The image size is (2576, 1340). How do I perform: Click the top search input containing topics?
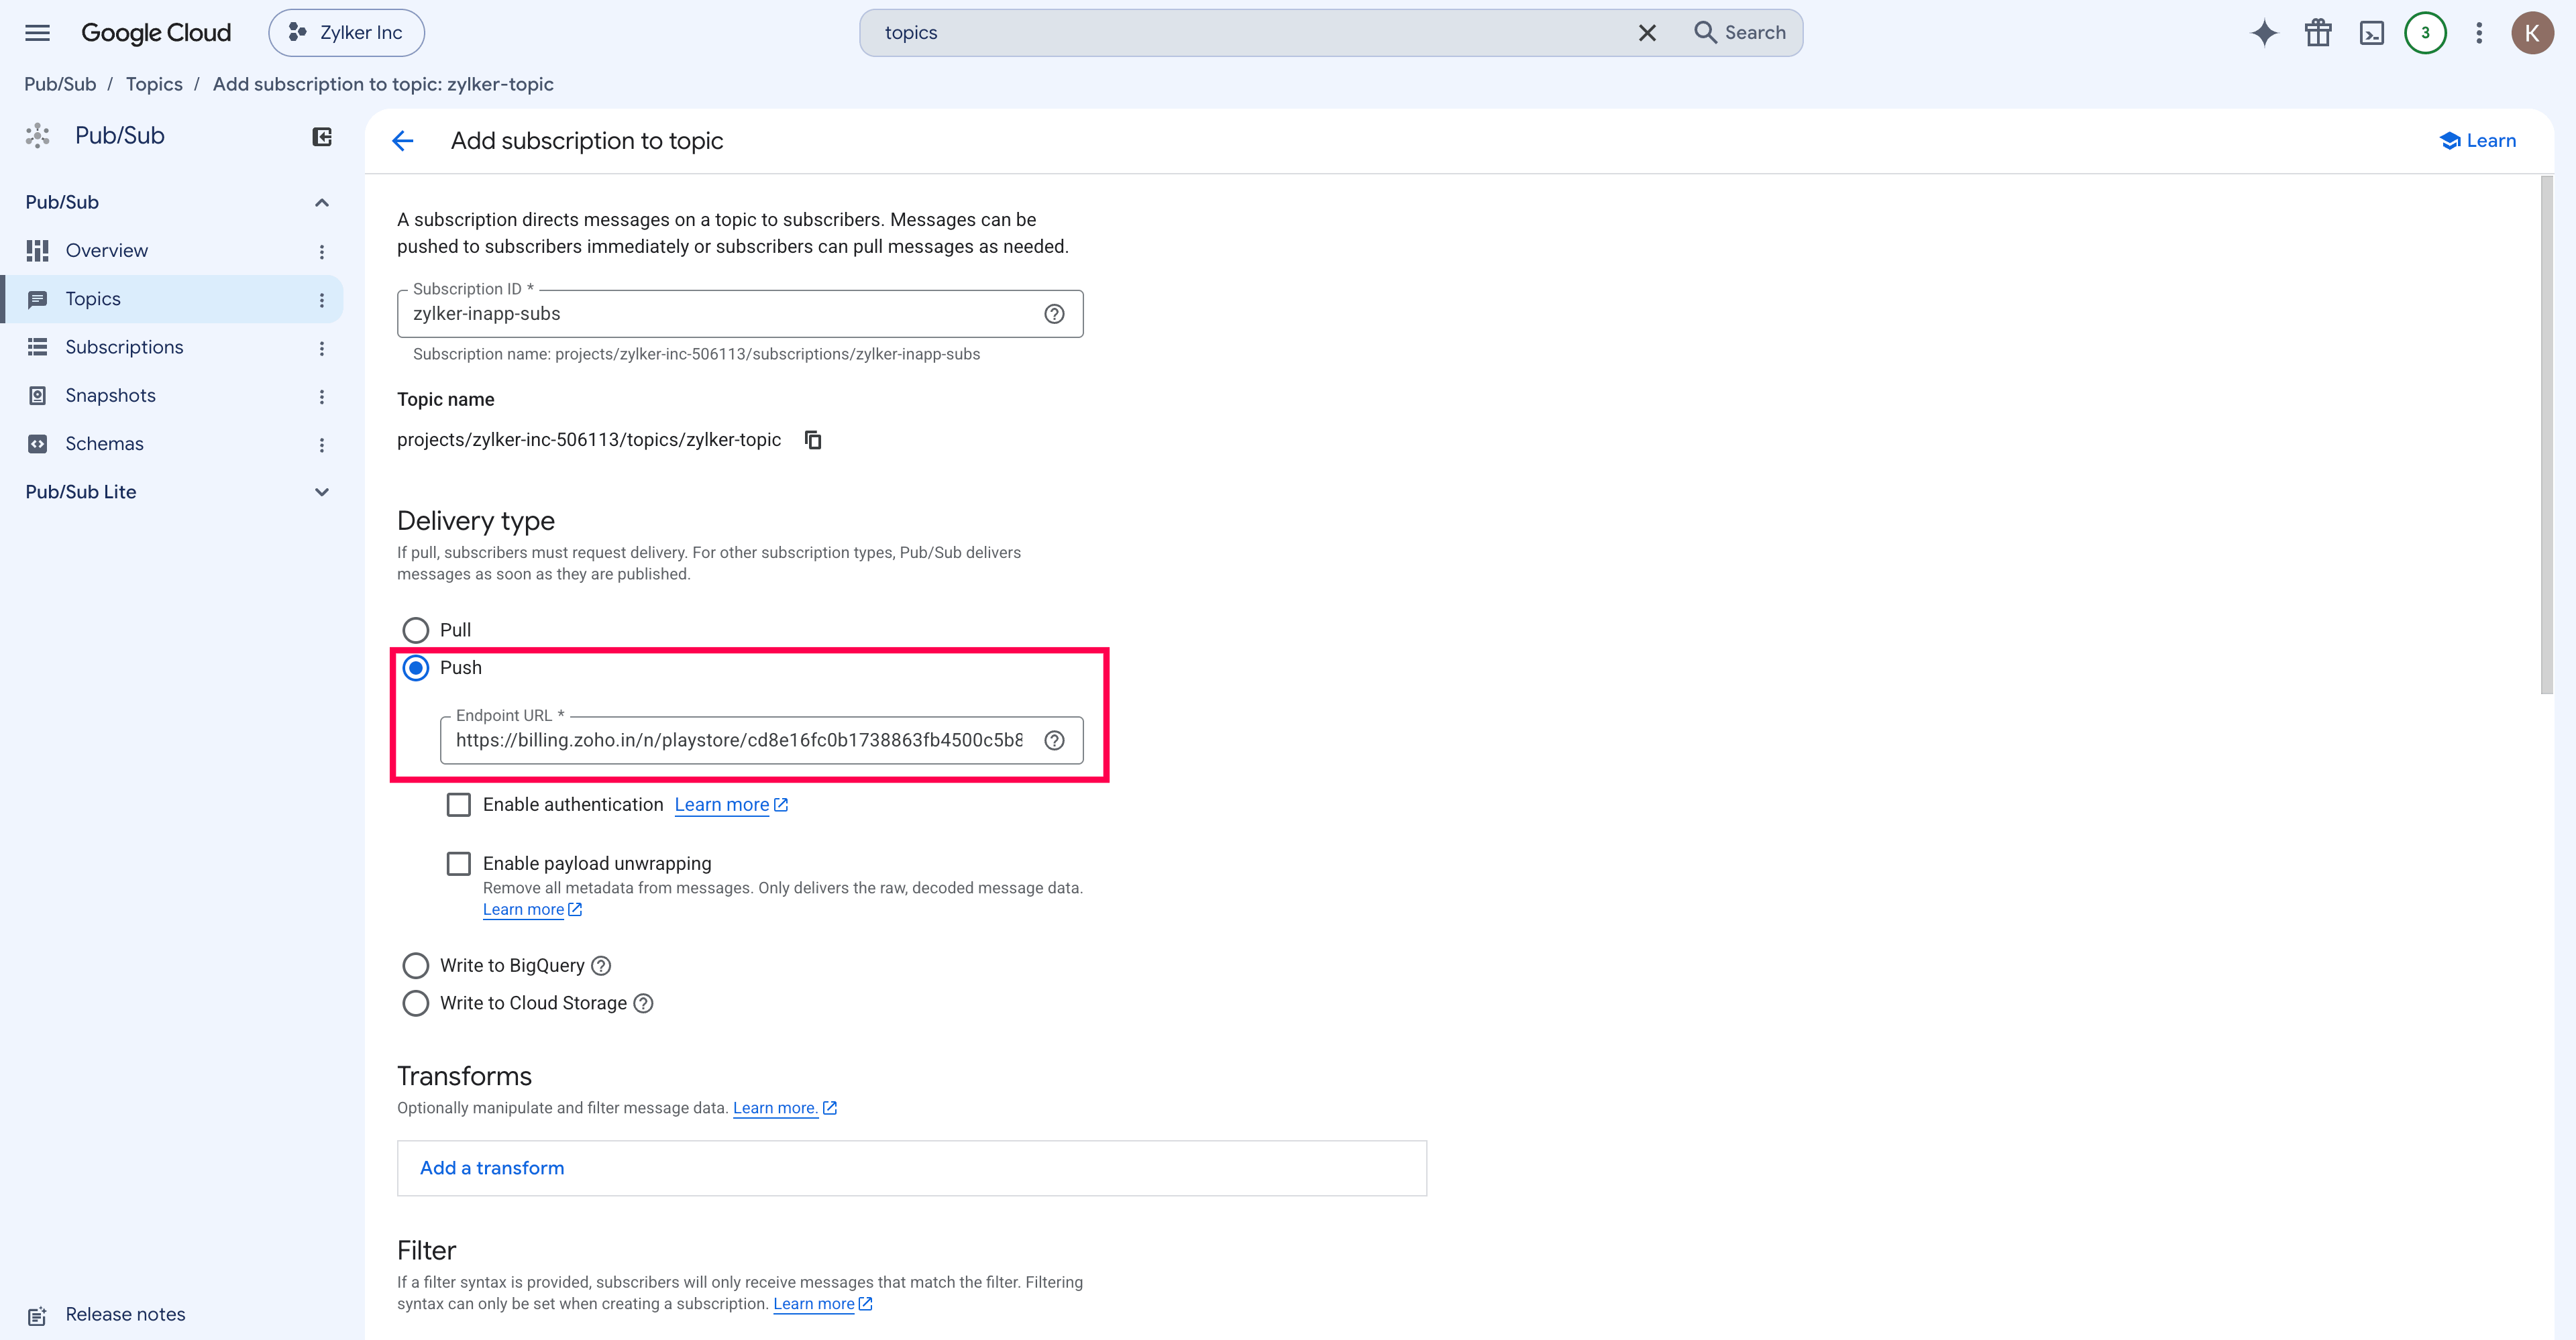click(x=1250, y=33)
